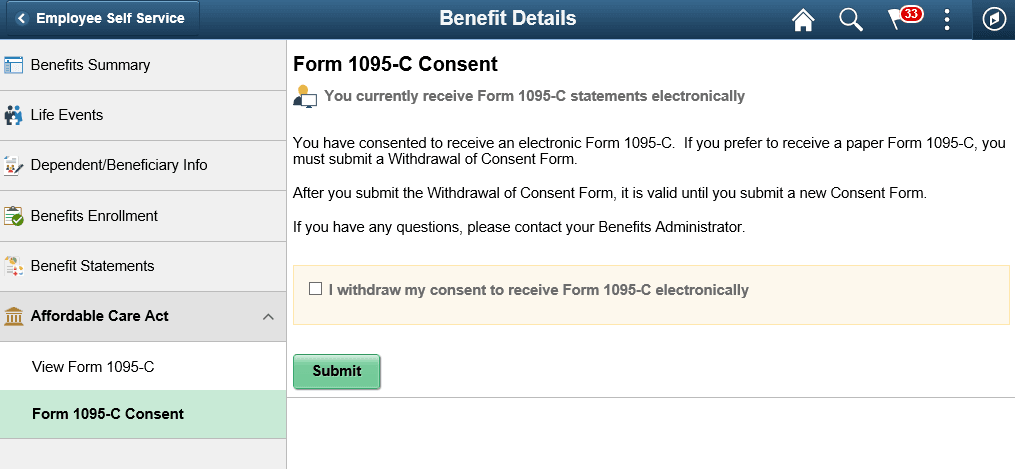Click the withdraw consent label text
The height and width of the screenshot is (469, 1015).
[539, 290]
